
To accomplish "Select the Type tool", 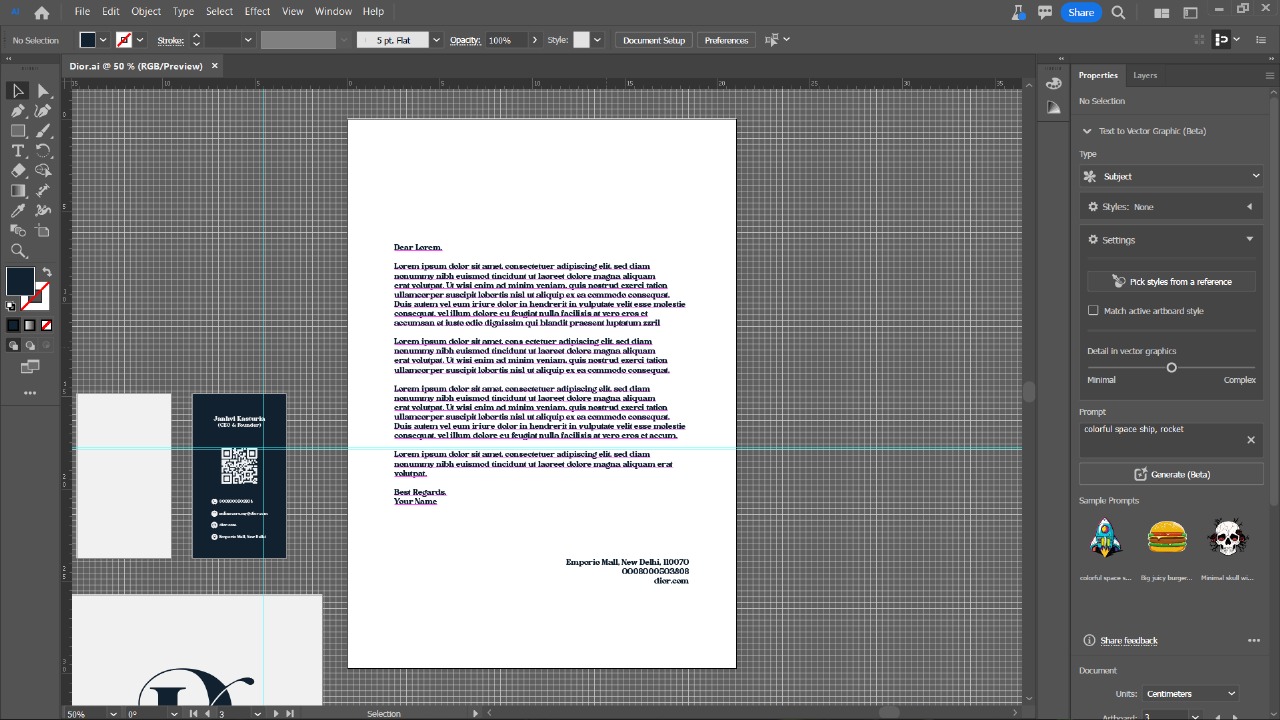I will 17,150.
